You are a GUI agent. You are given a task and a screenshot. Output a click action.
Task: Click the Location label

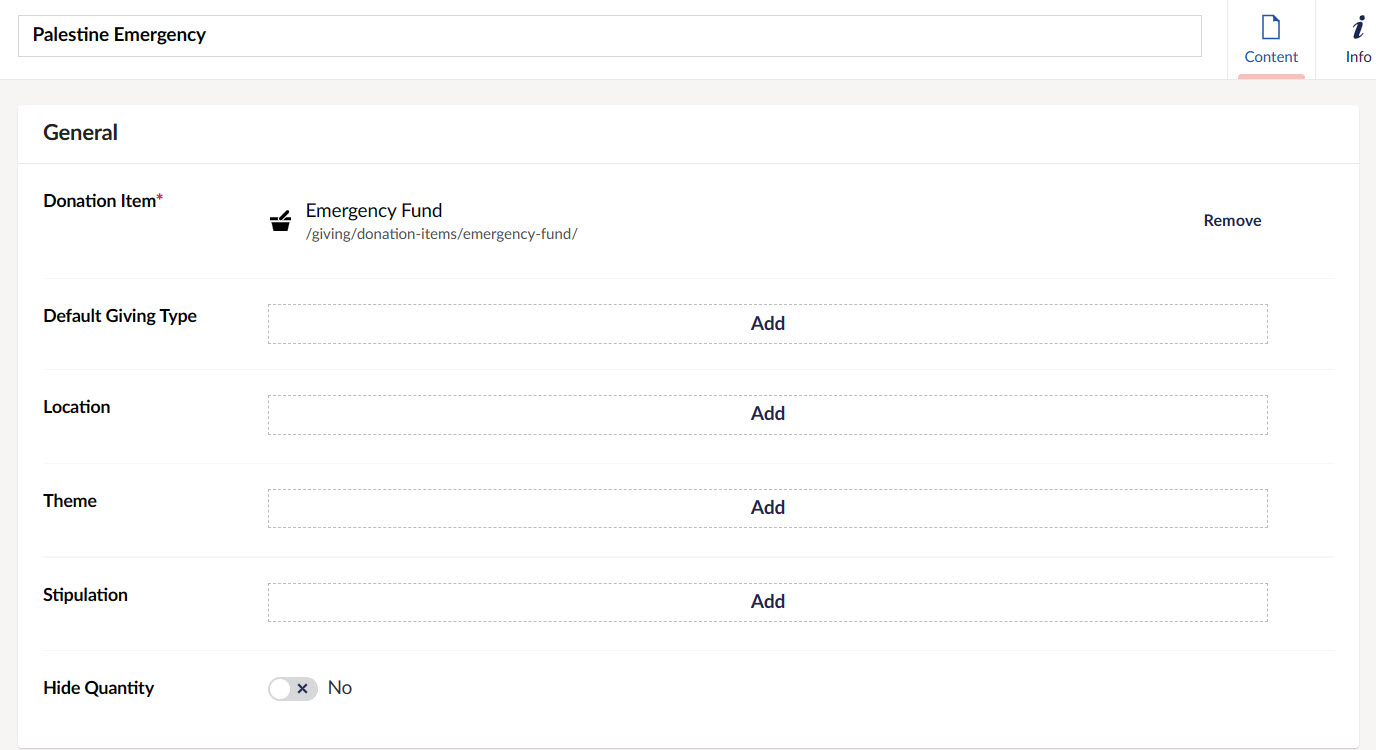click(x=77, y=407)
